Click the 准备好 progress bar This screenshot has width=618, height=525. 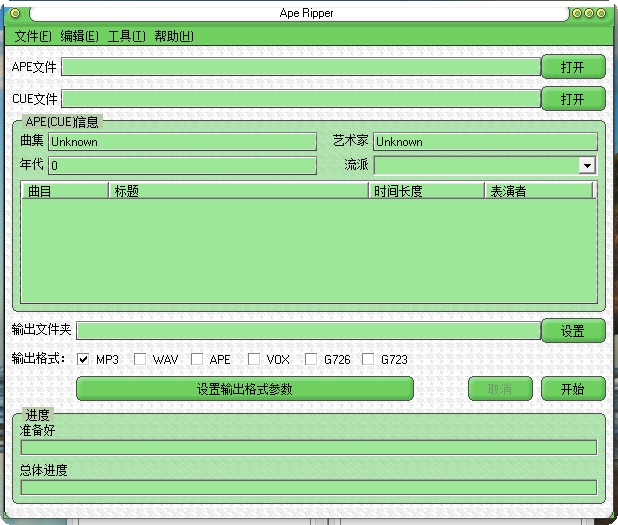309,448
